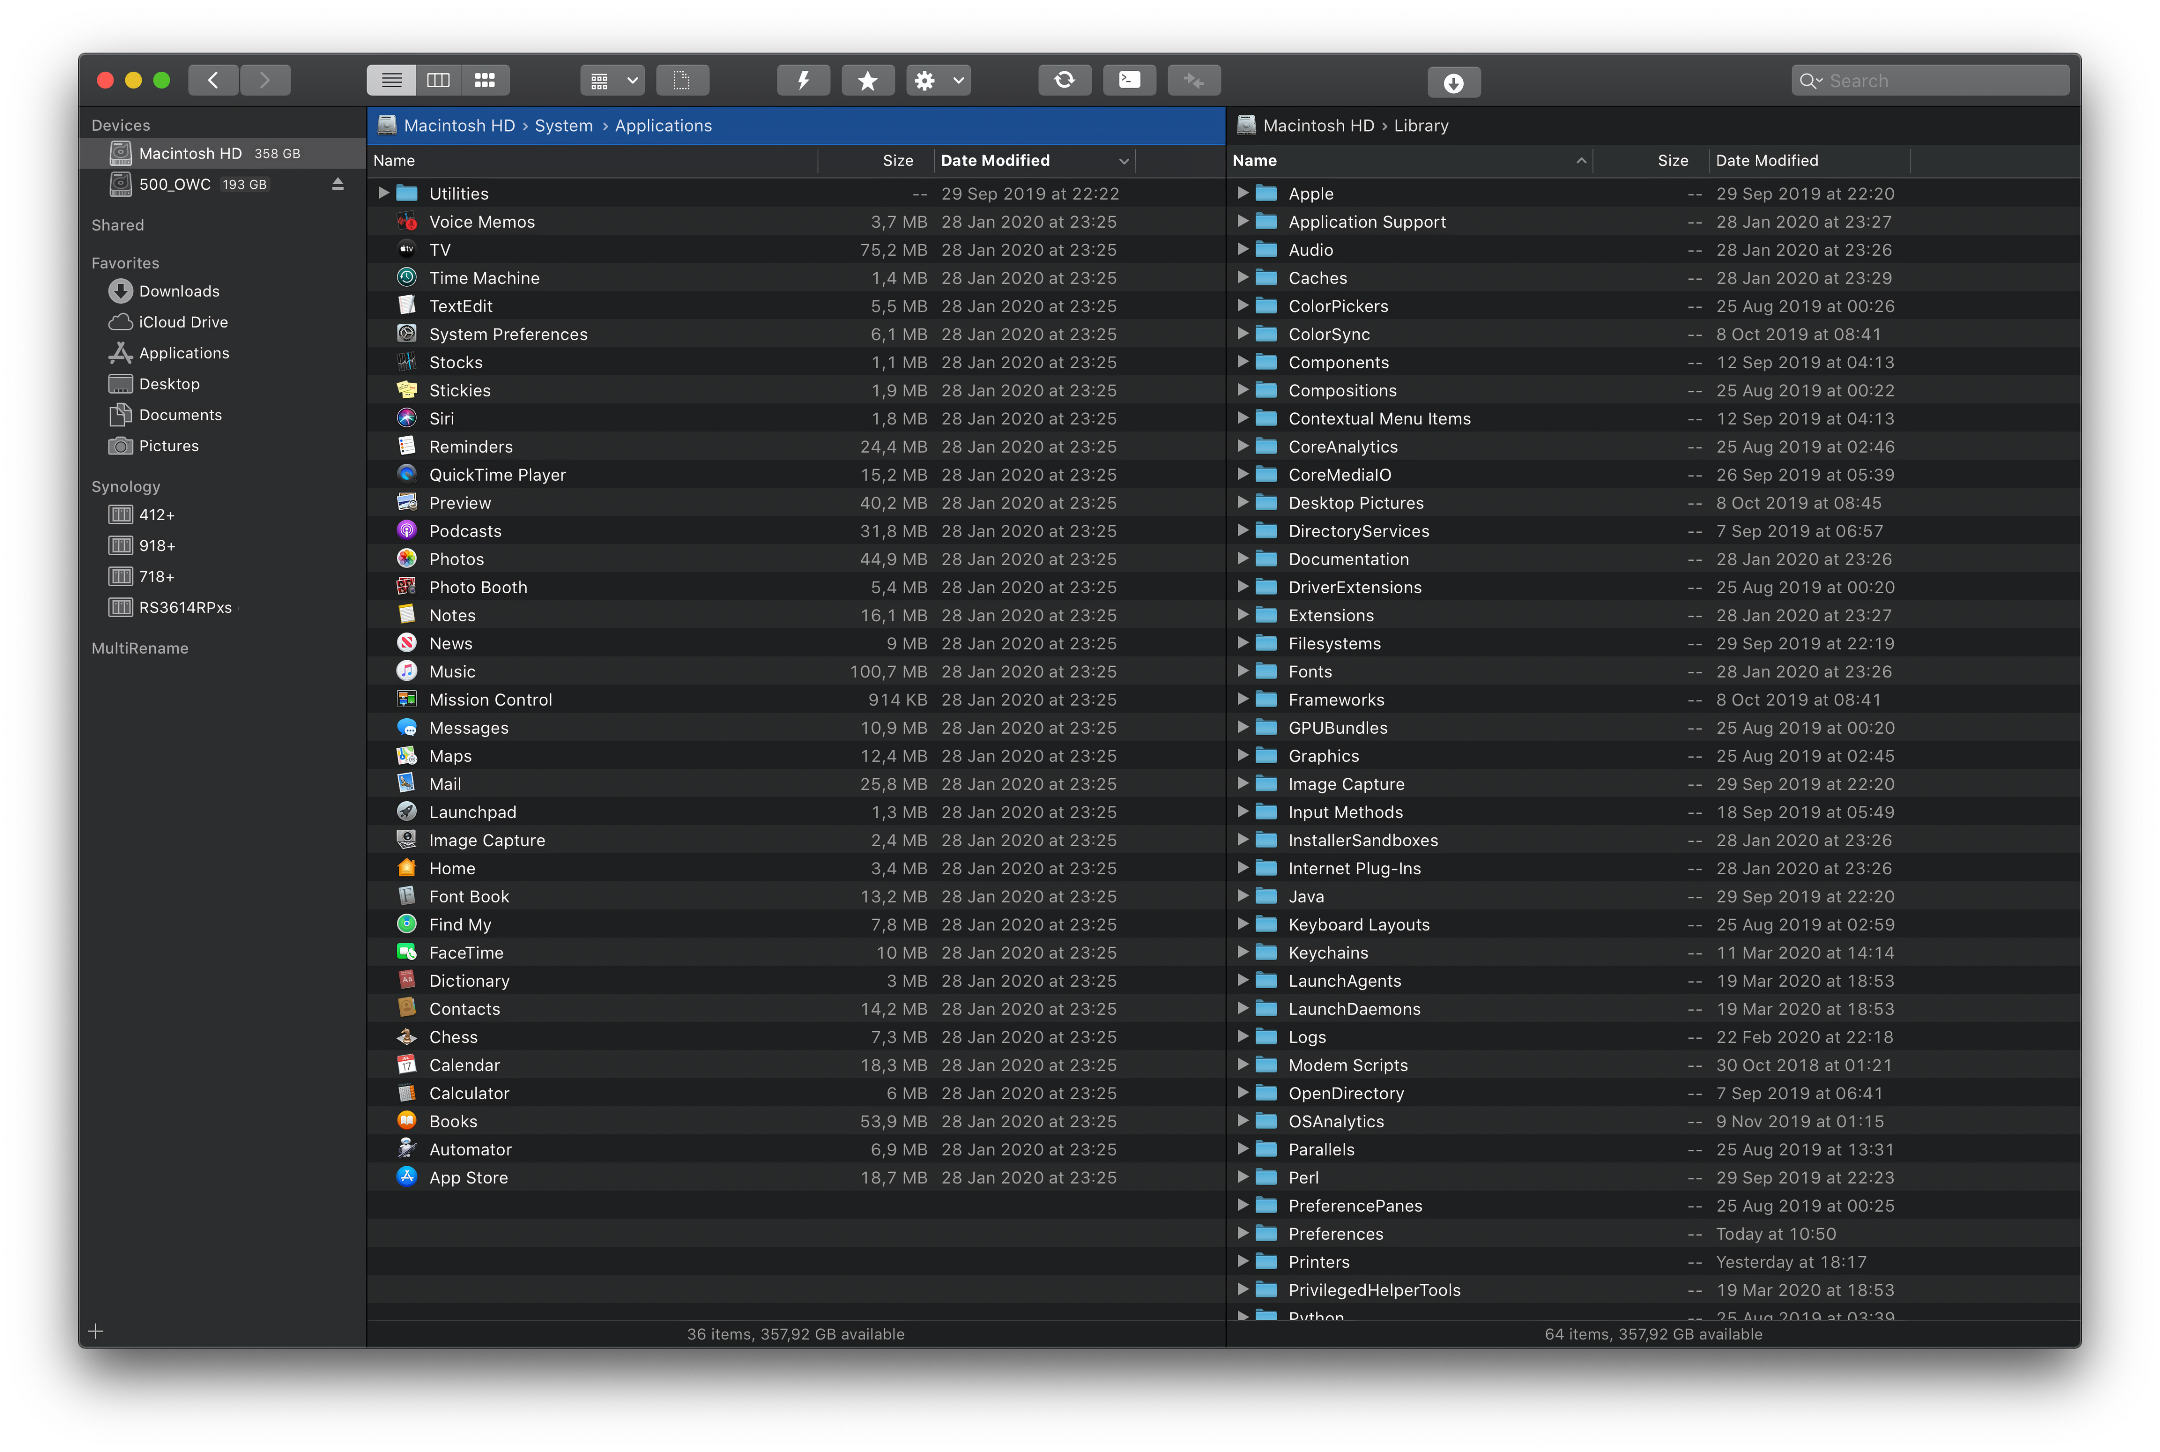Viewport: 2160px width, 1452px height.
Task: Switch to column view mode
Action: 438,80
